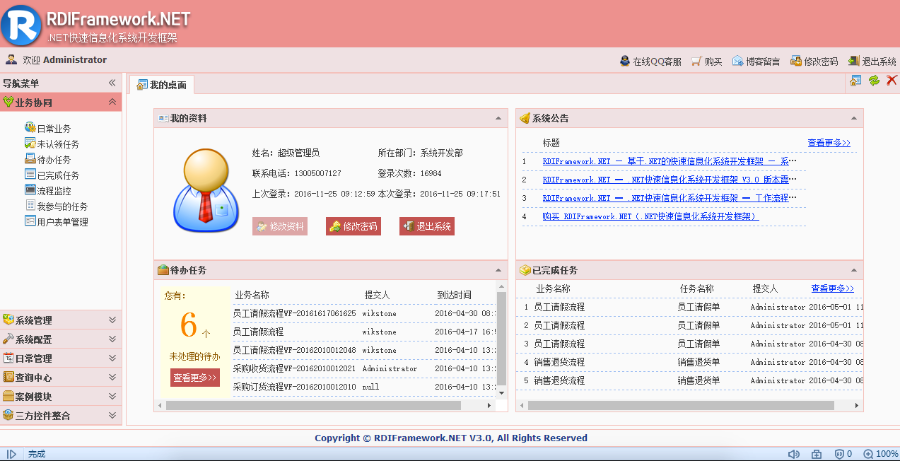Expand the 三方控件整合 accordion section
Image resolution: width=900 pixels, height=461 pixels.
(x=112, y=415)
